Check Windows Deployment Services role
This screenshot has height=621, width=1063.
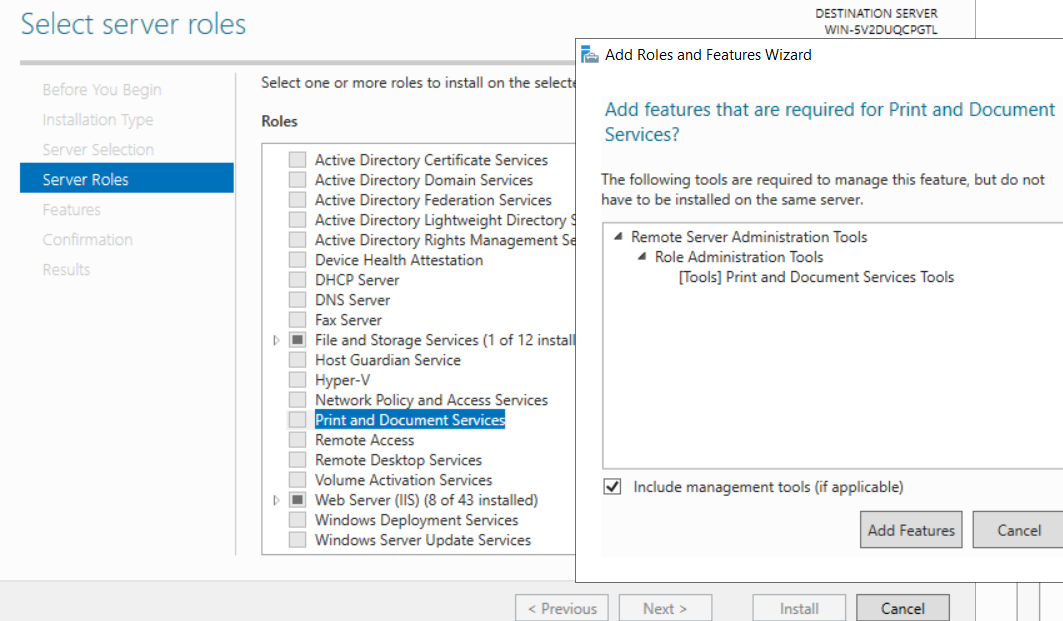coord(297,520)
